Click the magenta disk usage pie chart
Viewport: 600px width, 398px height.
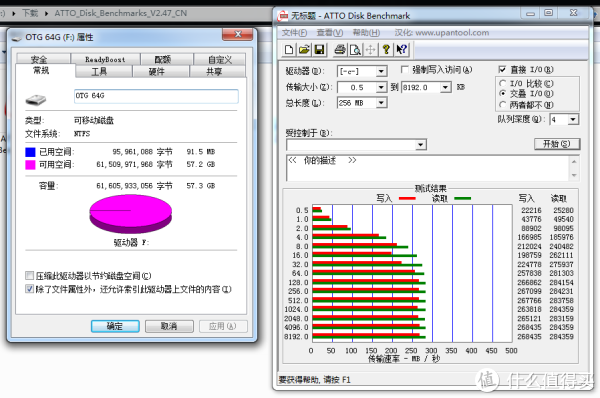pyautogui.click(x=130, y=214)
